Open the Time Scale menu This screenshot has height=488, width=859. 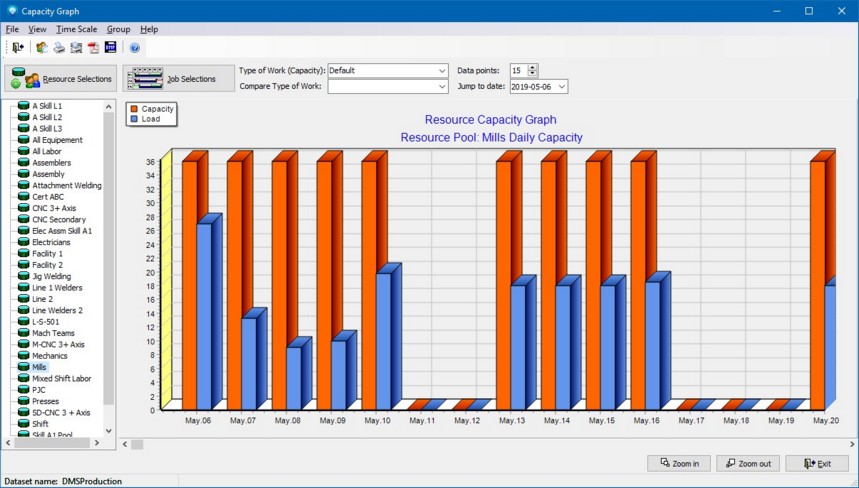click(x=76, y=29)
